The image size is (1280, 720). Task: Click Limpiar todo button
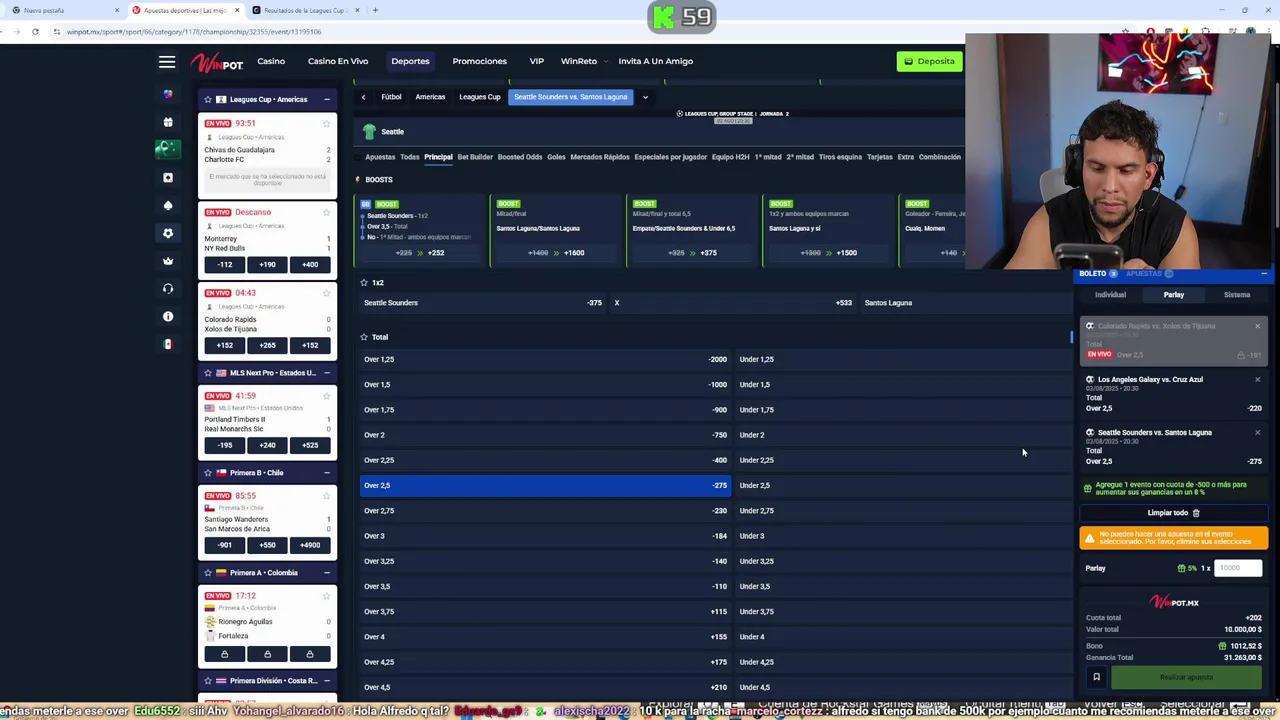tap(1173, 513)
